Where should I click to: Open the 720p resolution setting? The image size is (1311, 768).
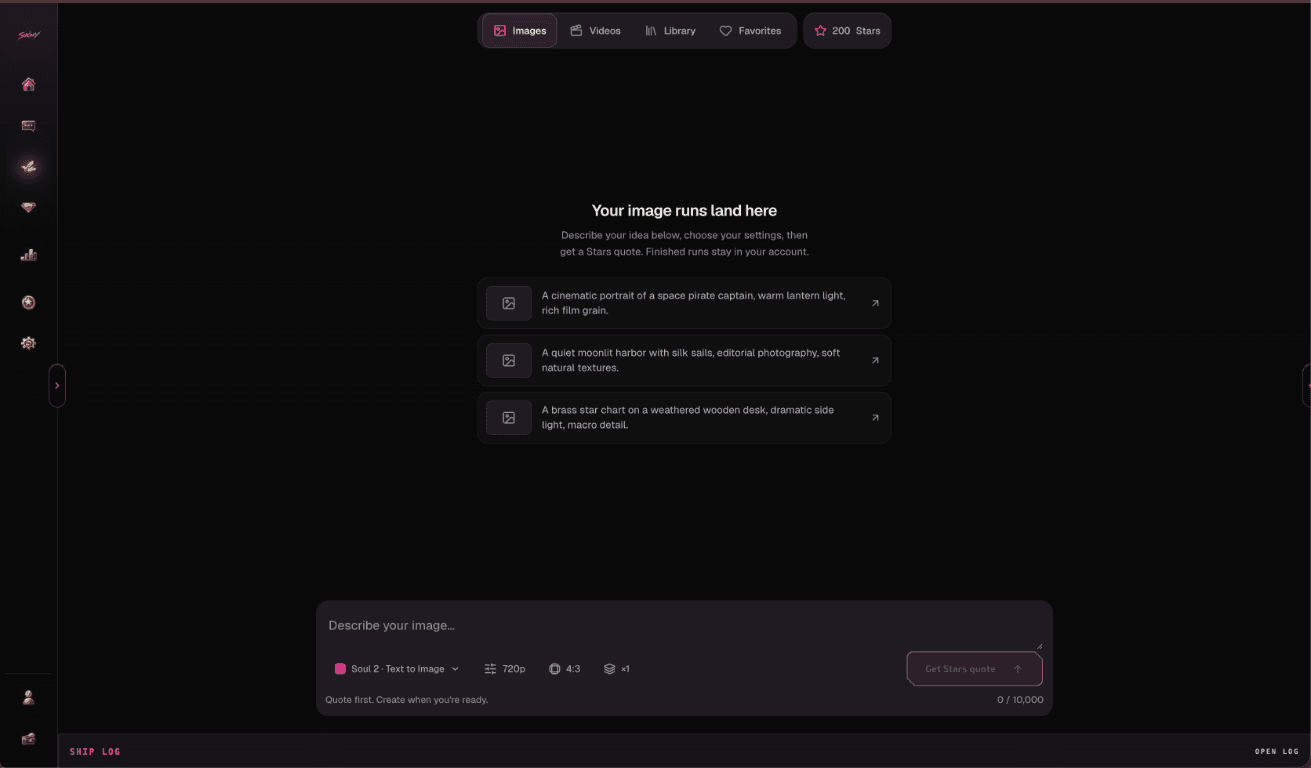pyautogui.click(x=505, y=669)
